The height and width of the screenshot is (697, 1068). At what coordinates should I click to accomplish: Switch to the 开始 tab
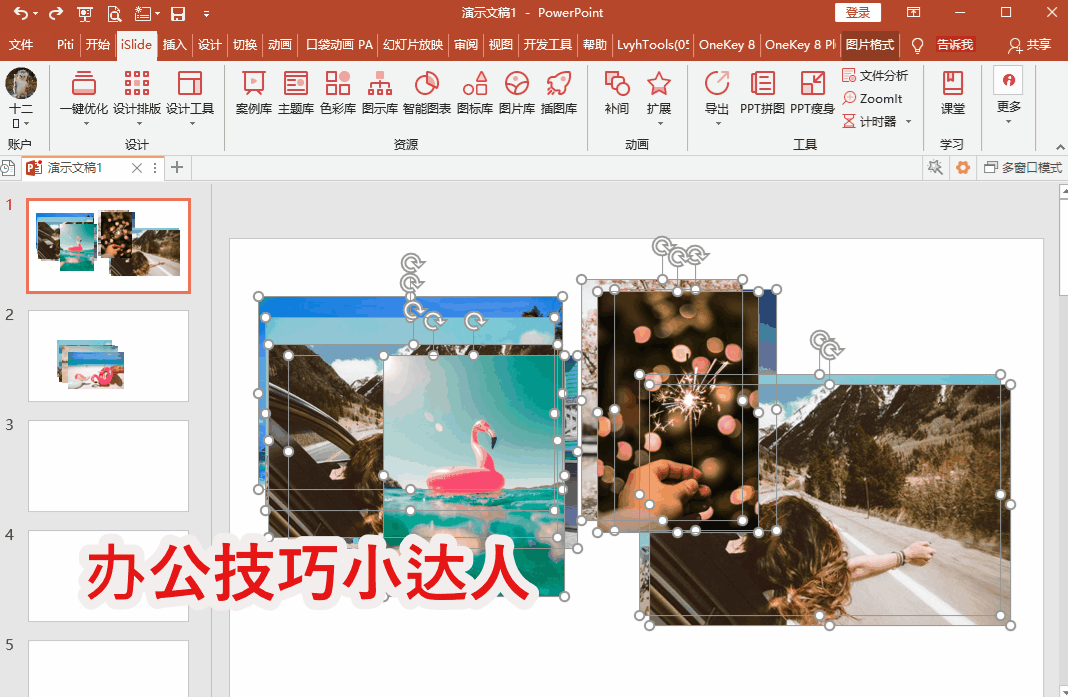(x=97, y=44)
